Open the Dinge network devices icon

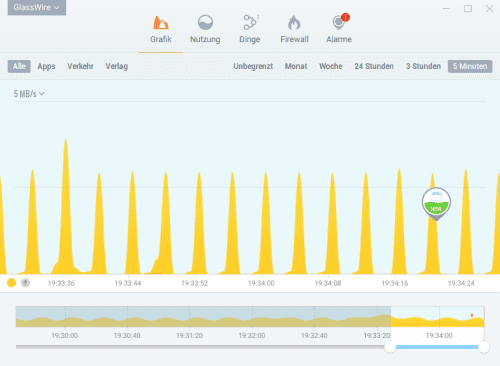[x=250, y=22]
